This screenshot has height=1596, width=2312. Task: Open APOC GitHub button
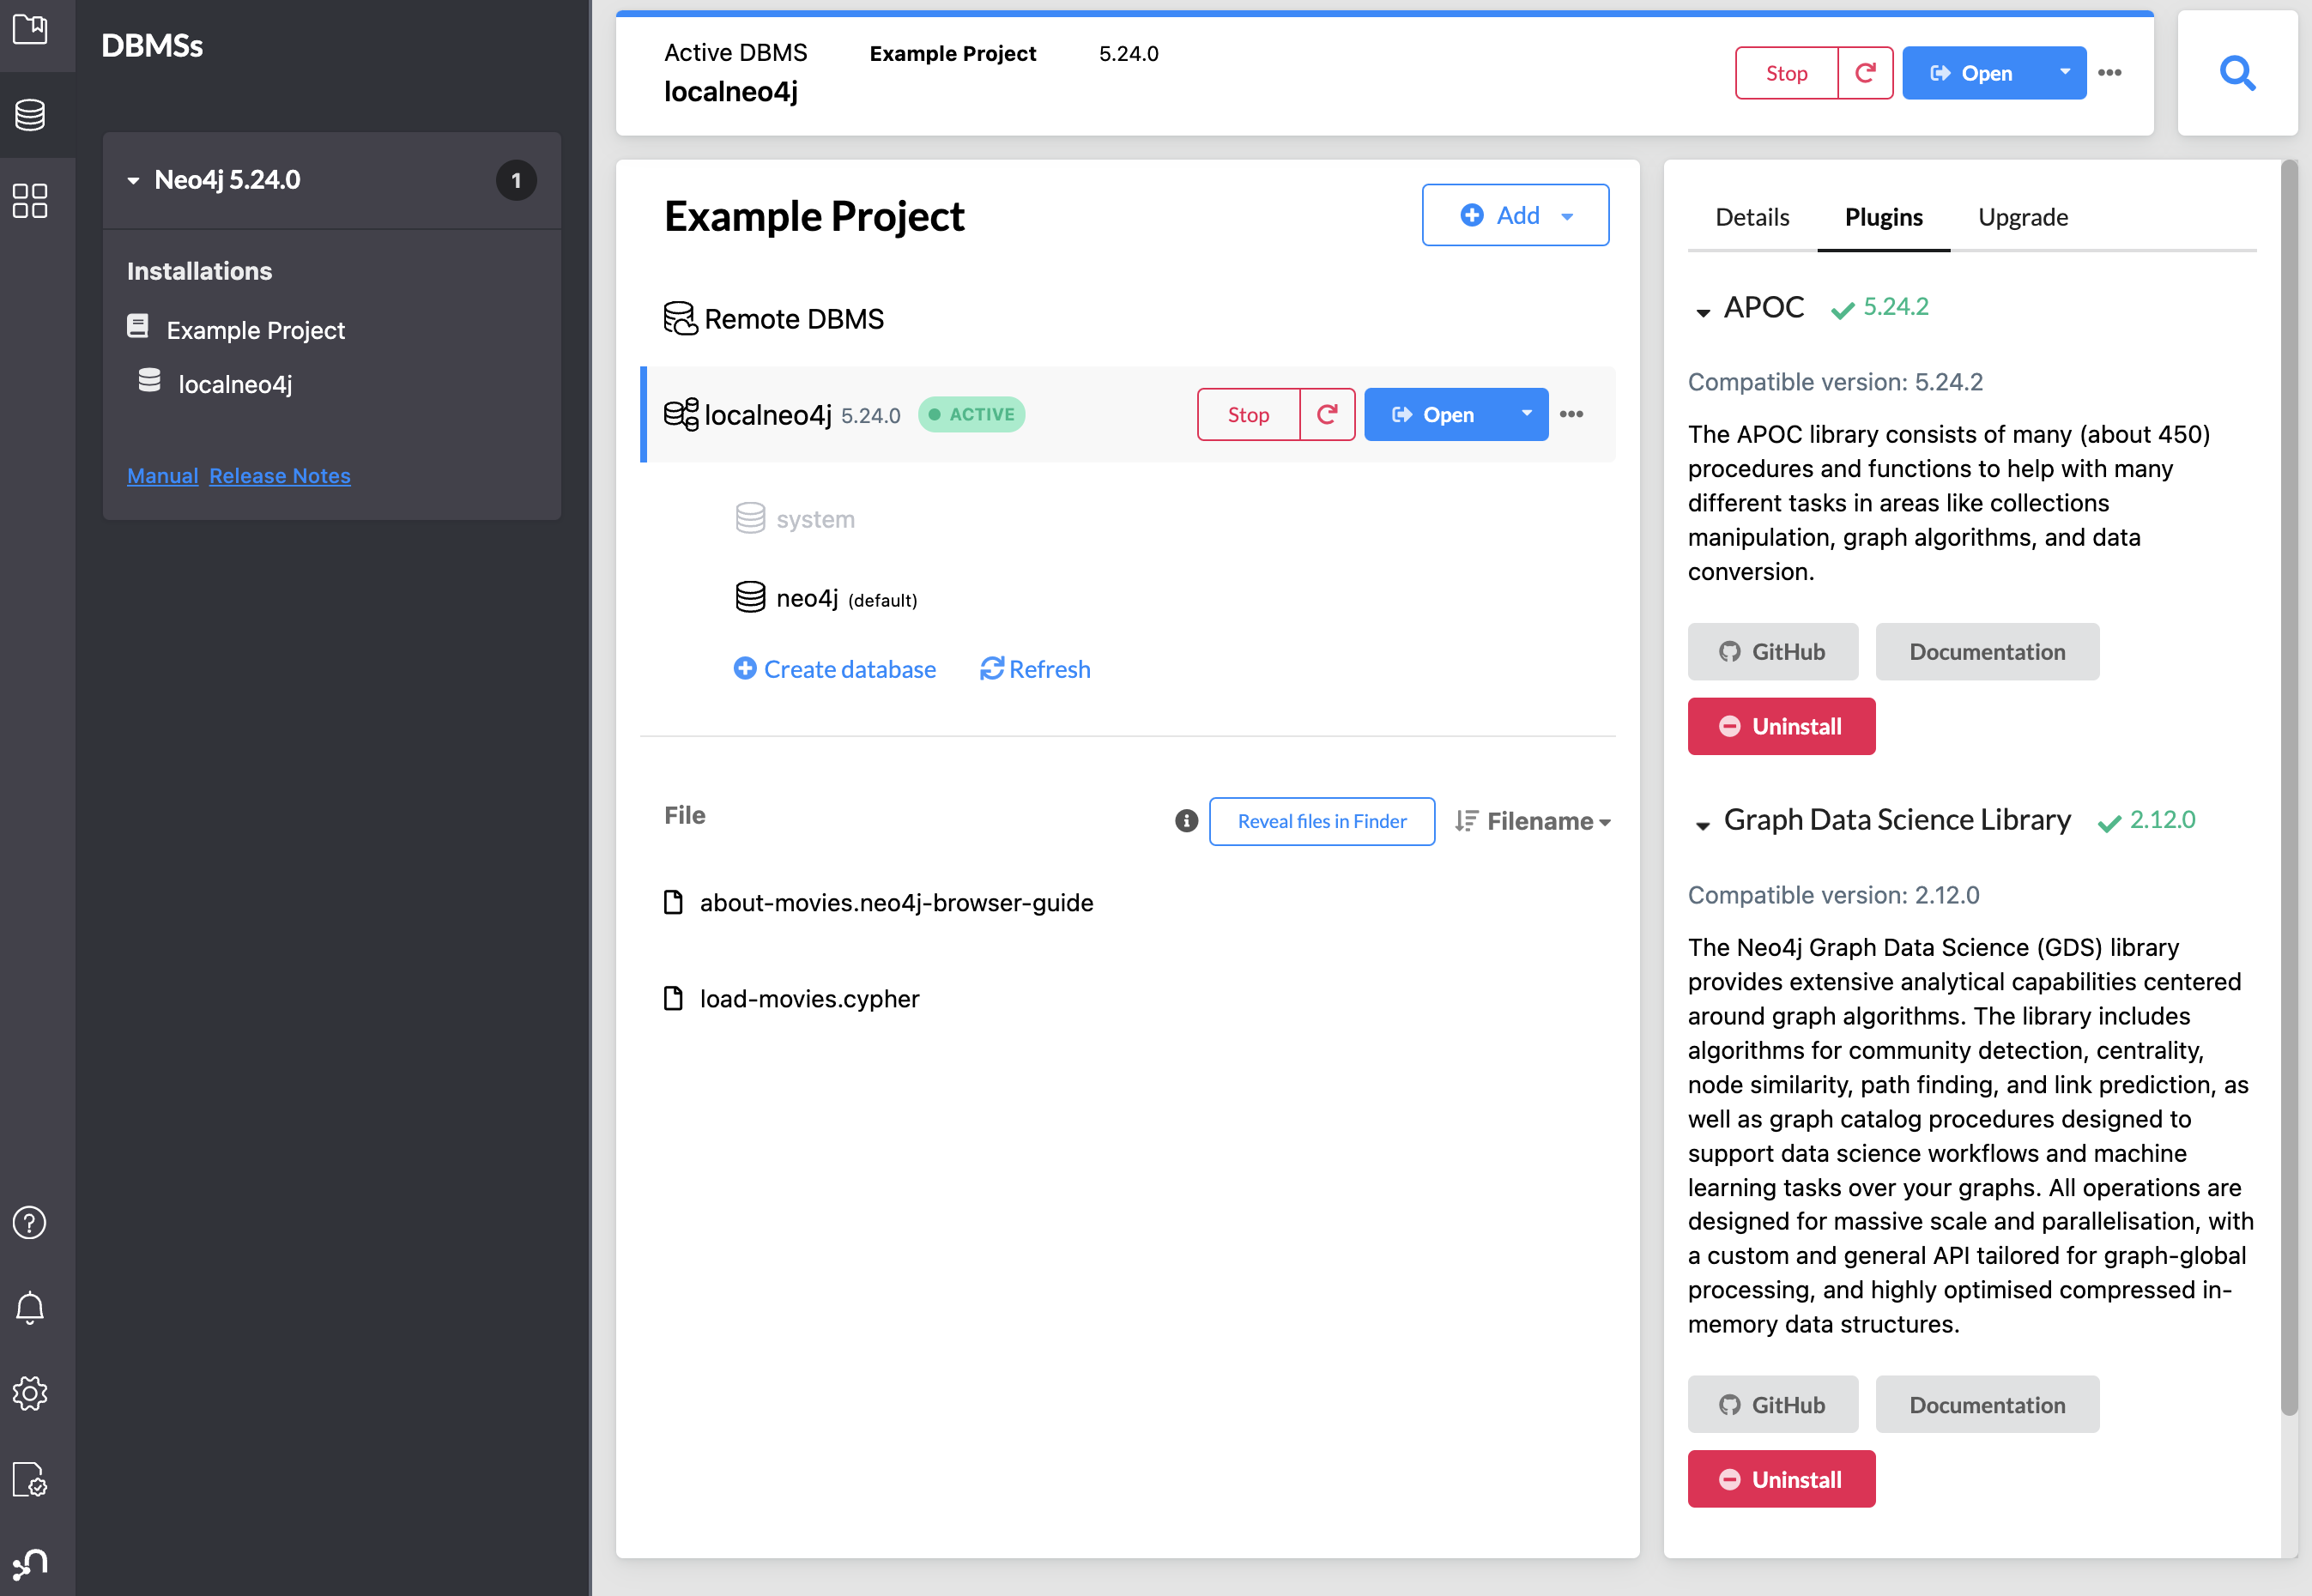pyautogui.click(x=1773, y=652)
